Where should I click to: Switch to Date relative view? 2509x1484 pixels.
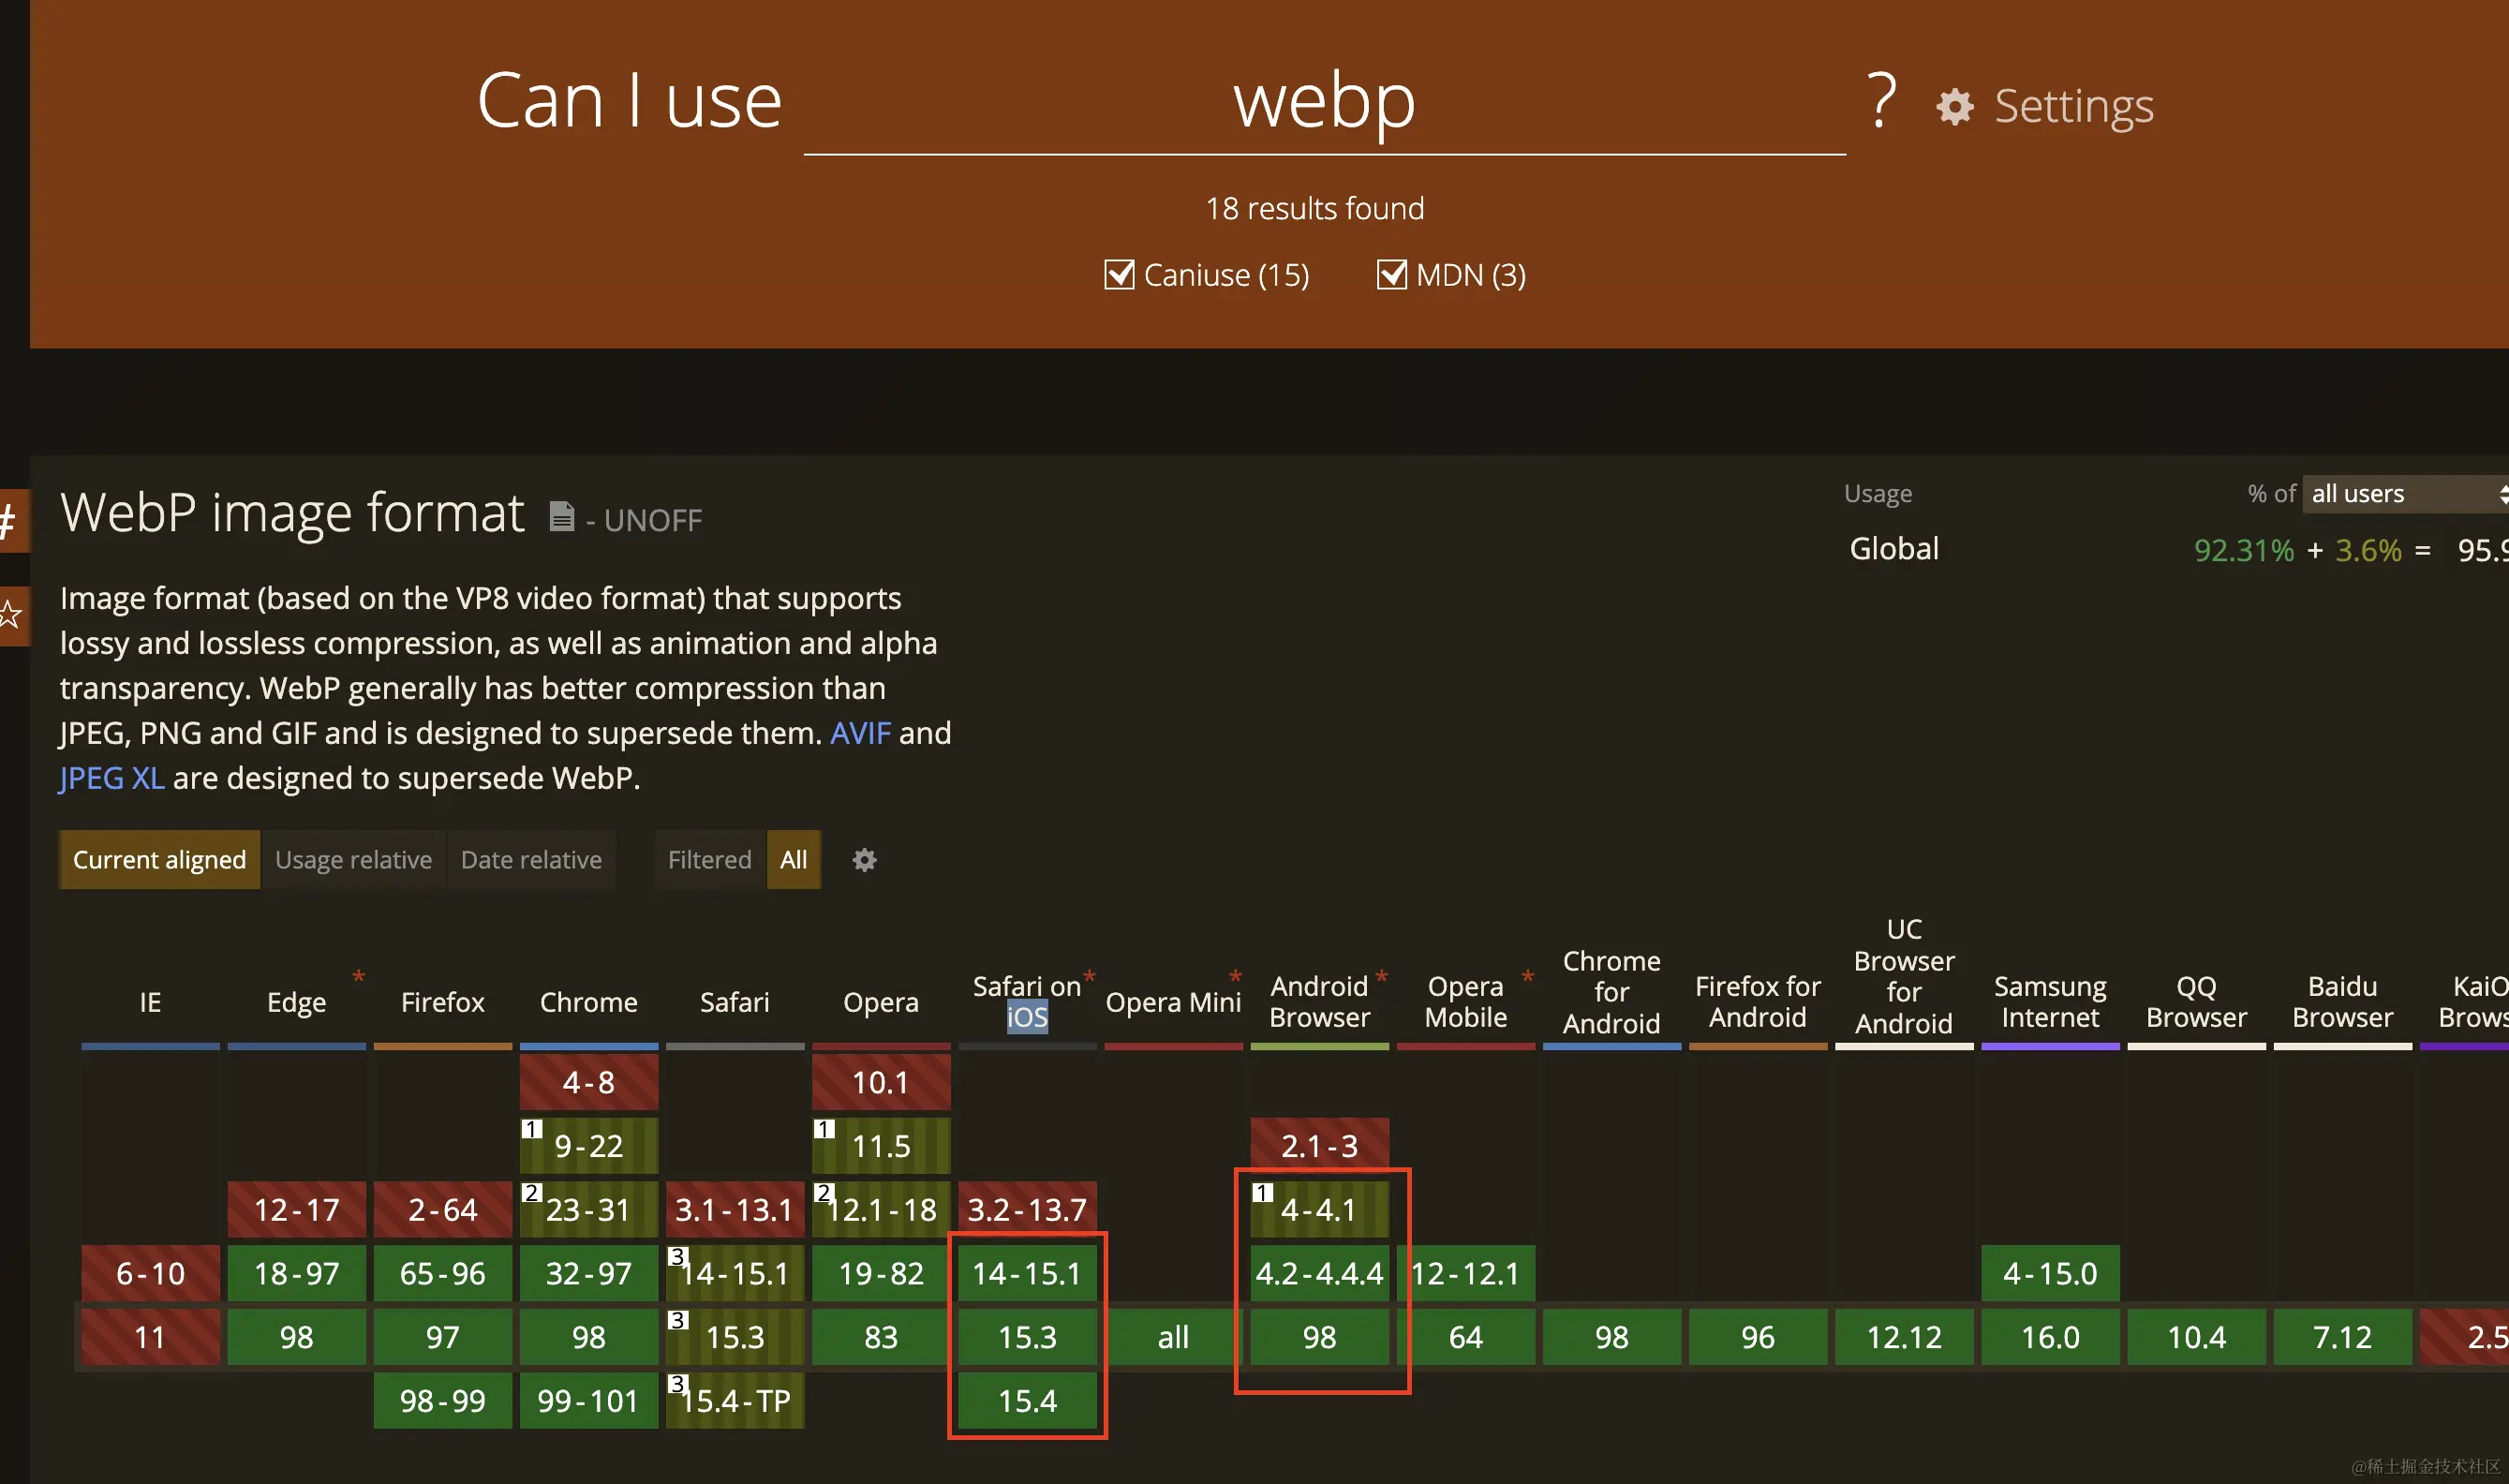531,860
